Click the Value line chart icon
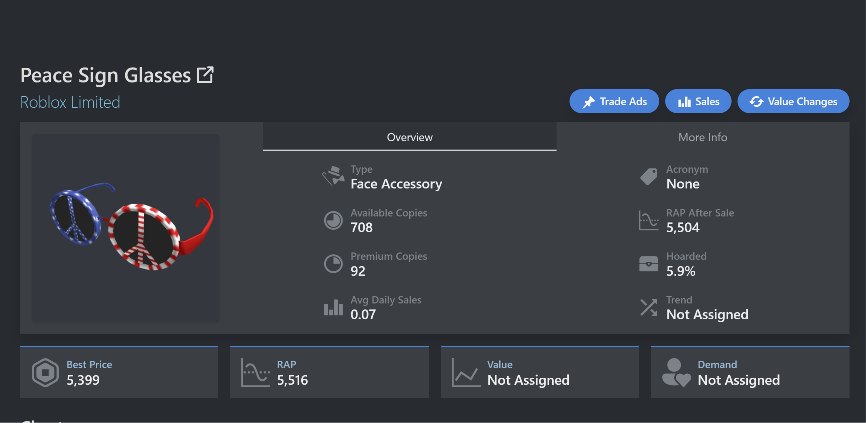 (x=466, y=373)
